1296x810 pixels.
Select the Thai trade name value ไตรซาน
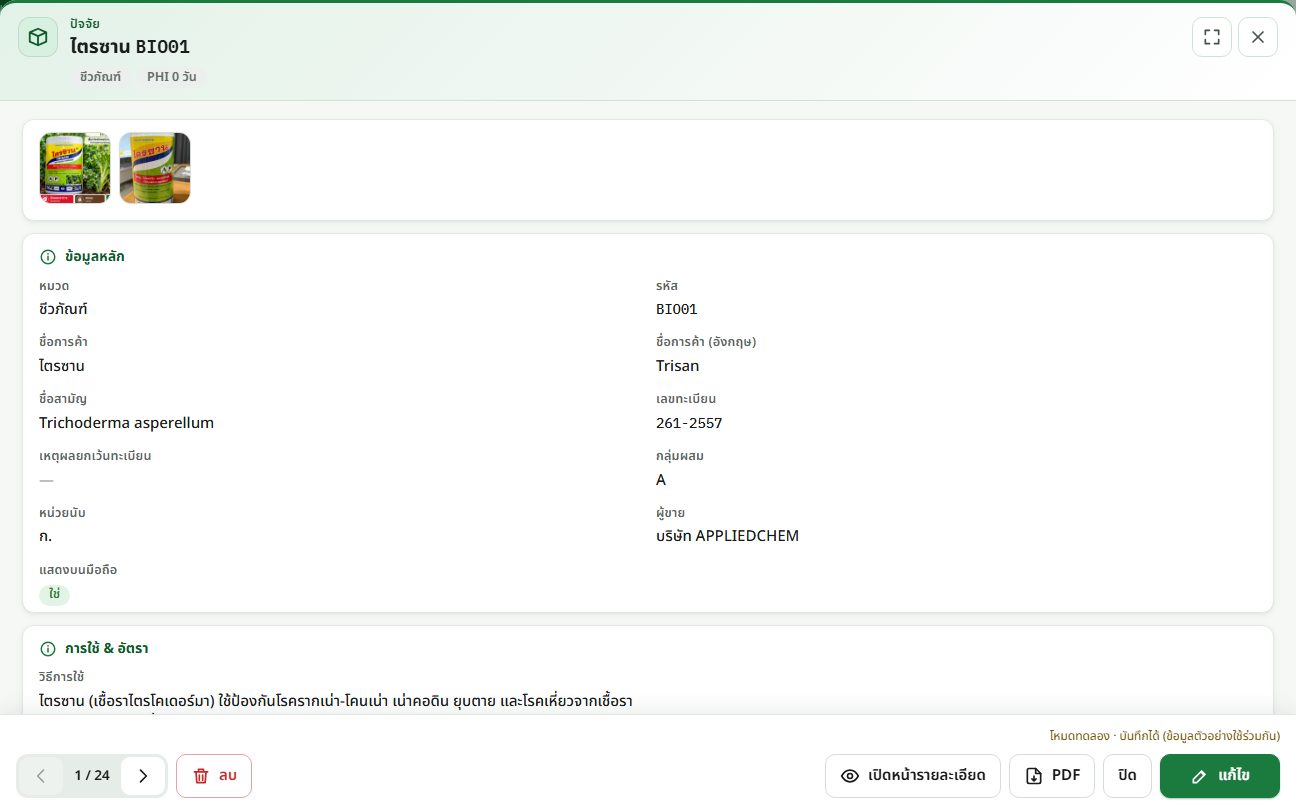tap(62, 366)
